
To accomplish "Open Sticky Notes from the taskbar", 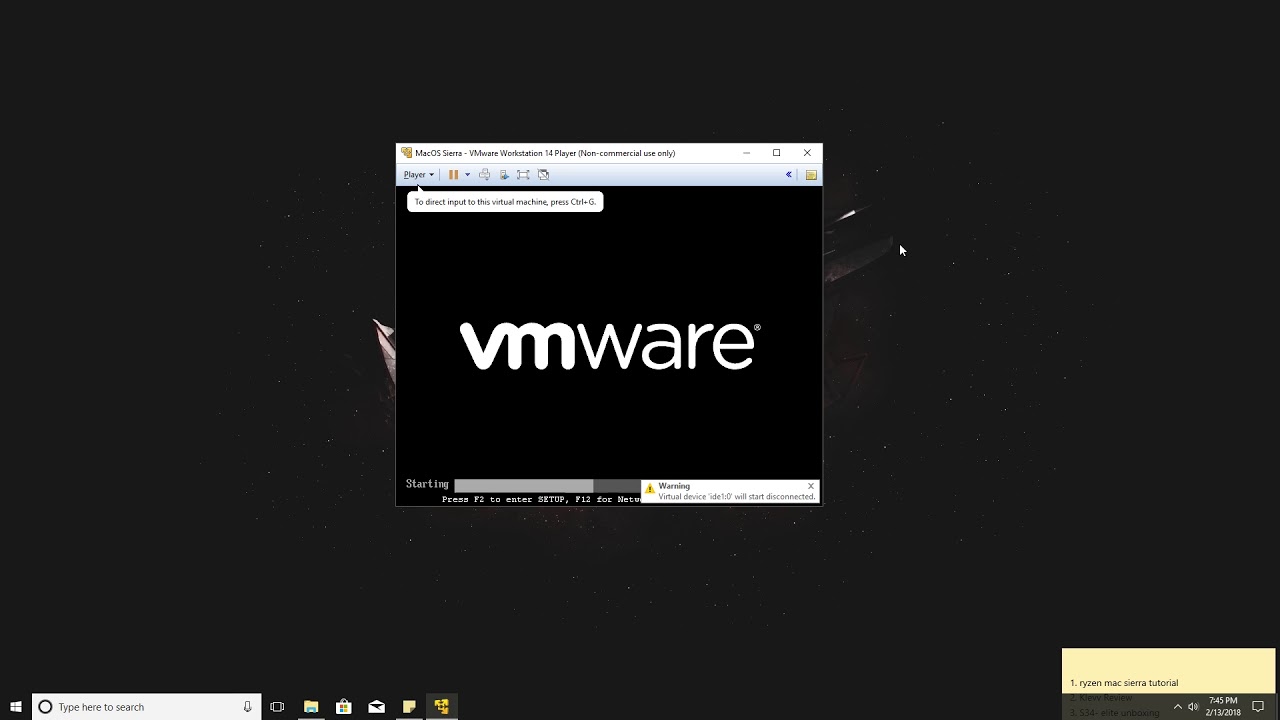I will tap(409, 707).
